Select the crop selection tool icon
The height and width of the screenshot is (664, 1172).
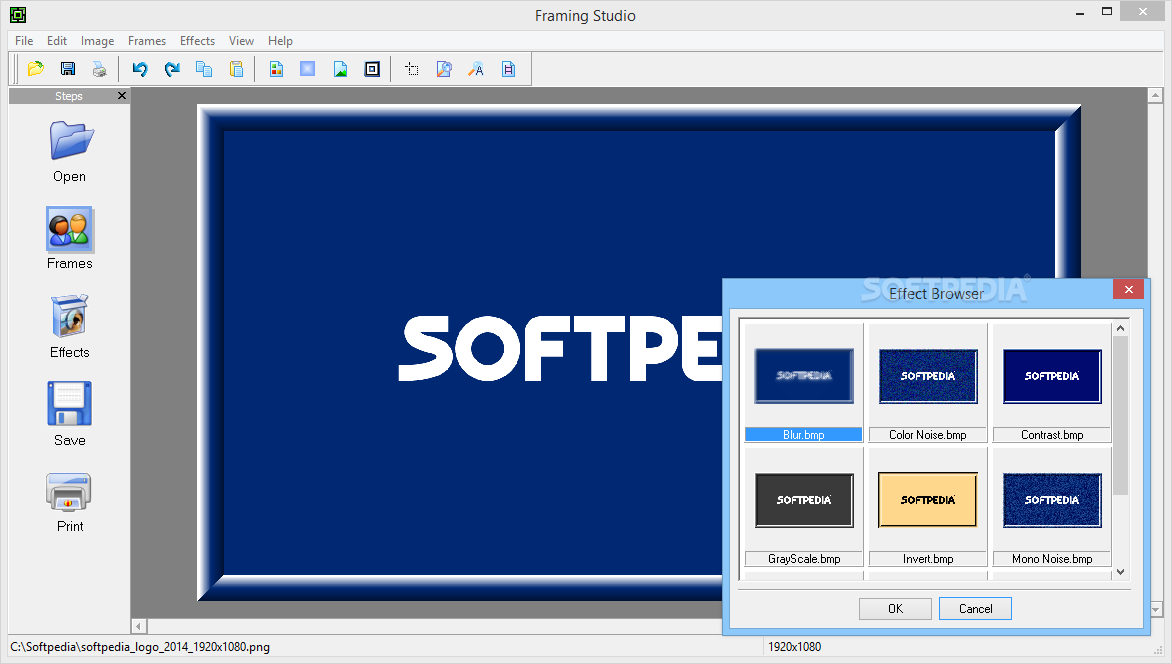tap(412, 69)
